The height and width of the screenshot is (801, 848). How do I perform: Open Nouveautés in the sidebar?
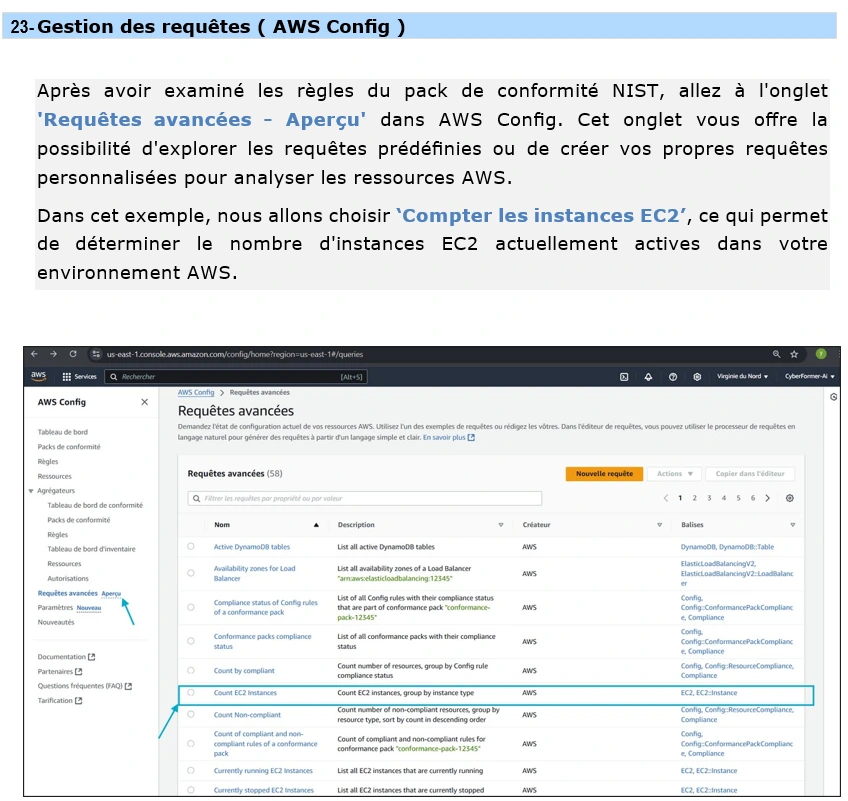[x=56, y=622]
